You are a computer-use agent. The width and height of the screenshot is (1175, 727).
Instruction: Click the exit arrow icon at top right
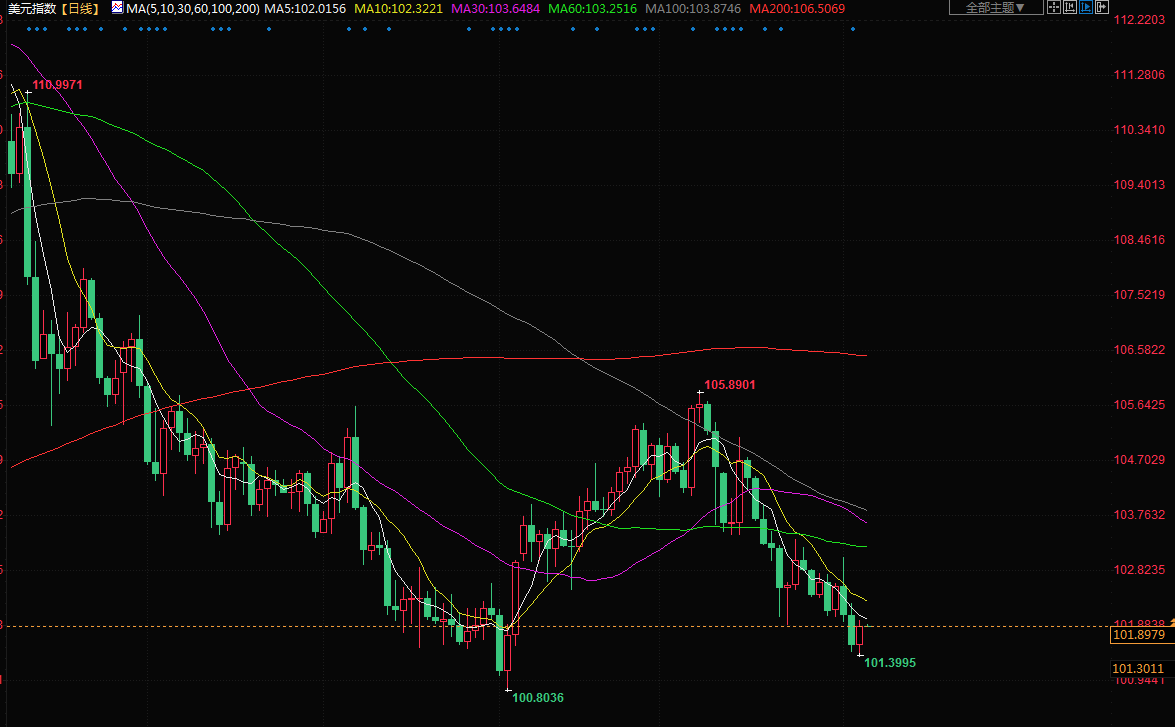[1101, 8]
